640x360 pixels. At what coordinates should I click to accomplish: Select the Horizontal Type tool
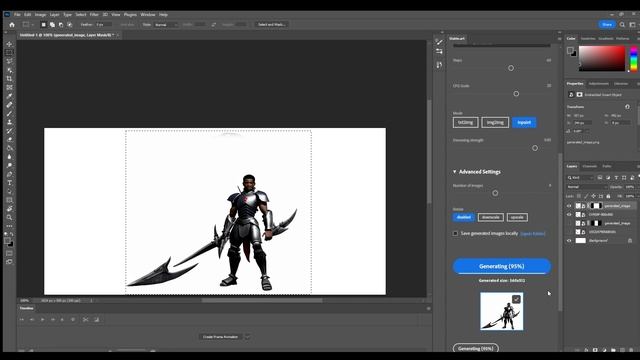pyautogui.click(x=9, y=183)
